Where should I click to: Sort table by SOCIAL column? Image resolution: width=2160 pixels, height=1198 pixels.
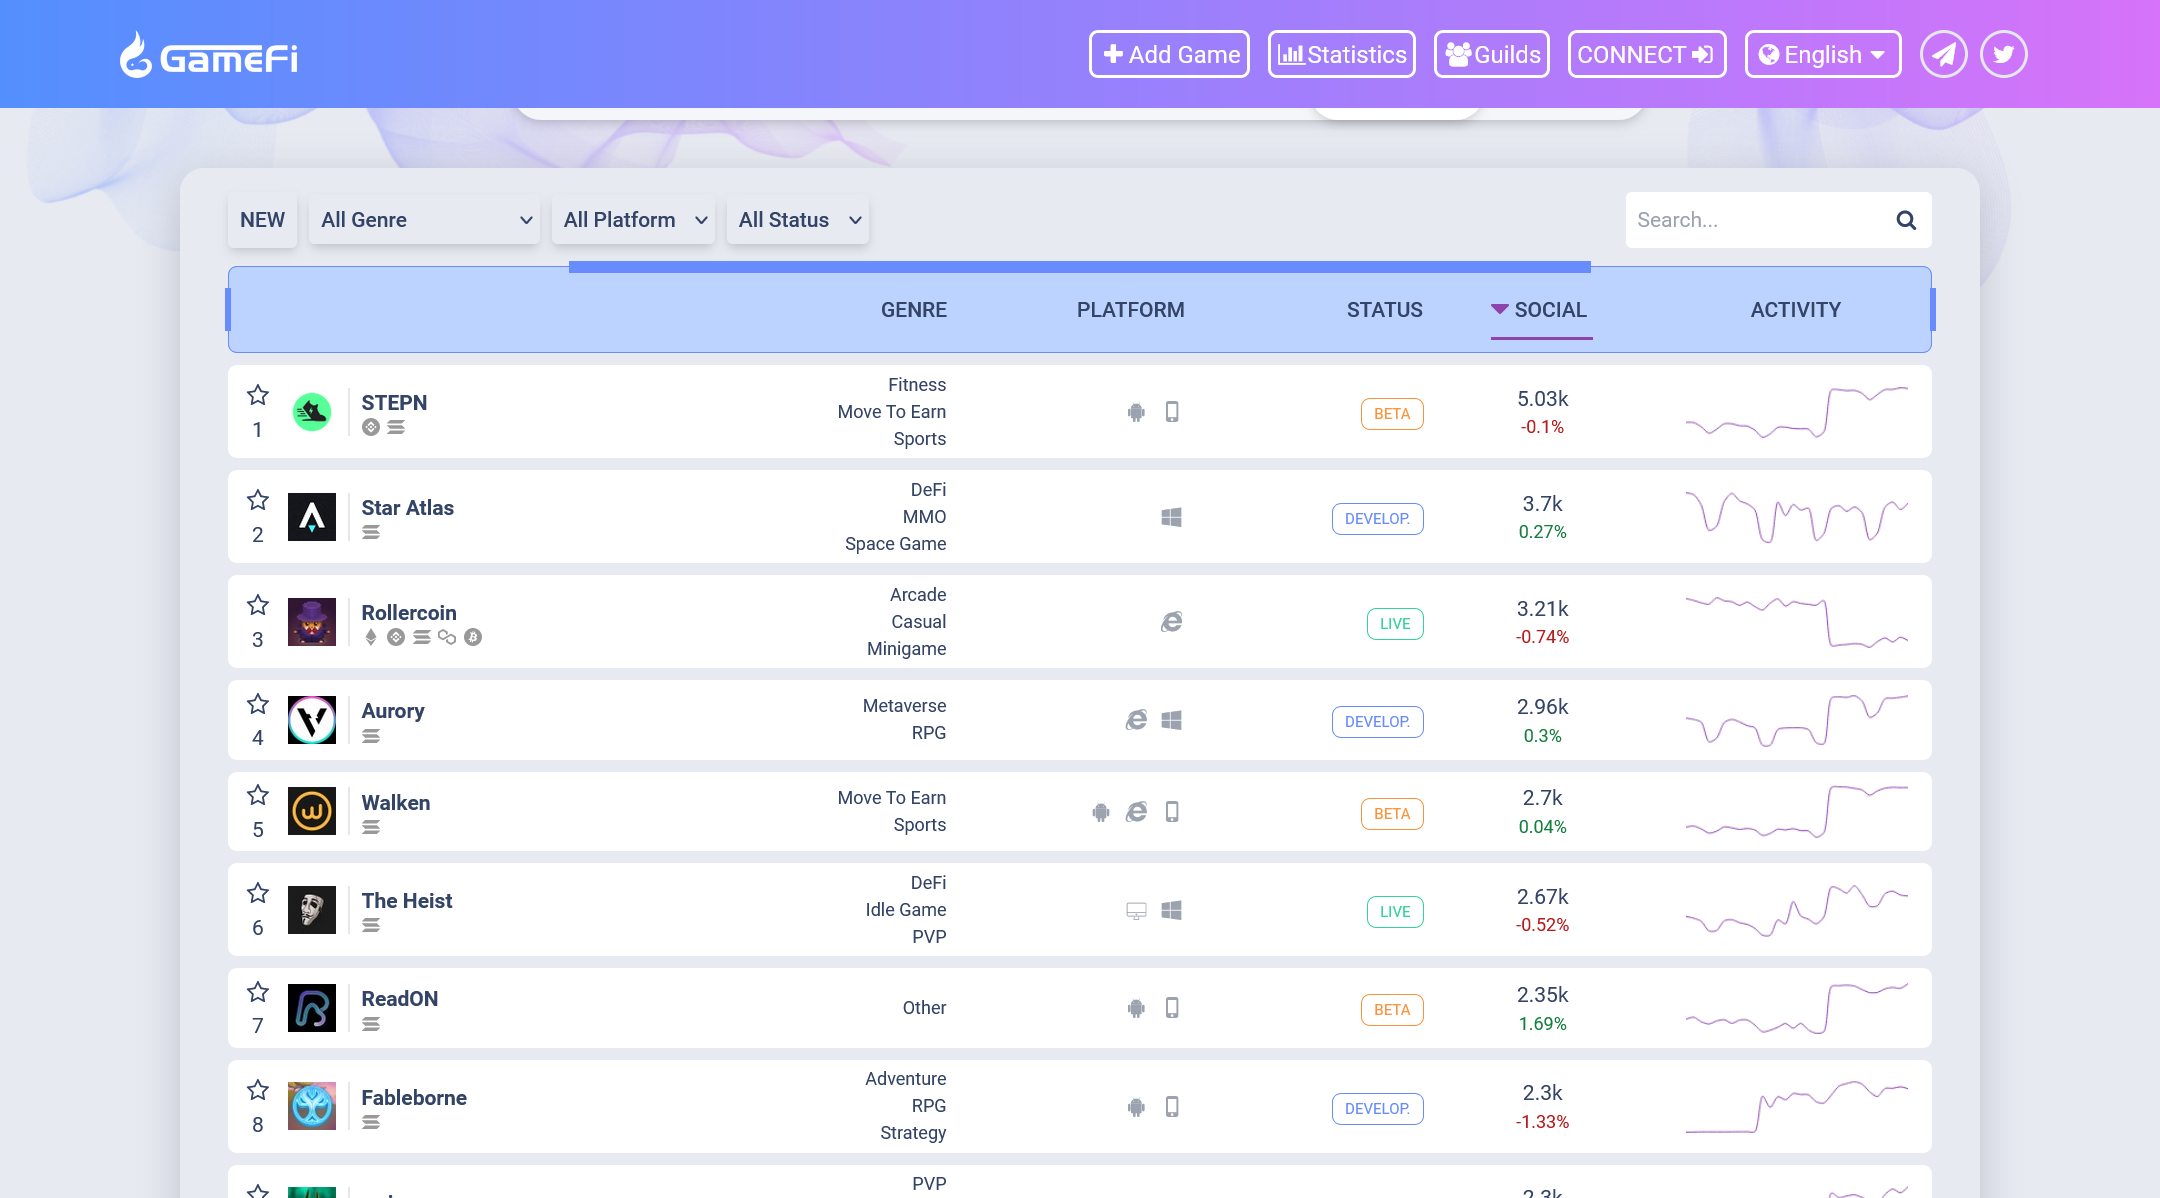click(x=1541, y=310)
